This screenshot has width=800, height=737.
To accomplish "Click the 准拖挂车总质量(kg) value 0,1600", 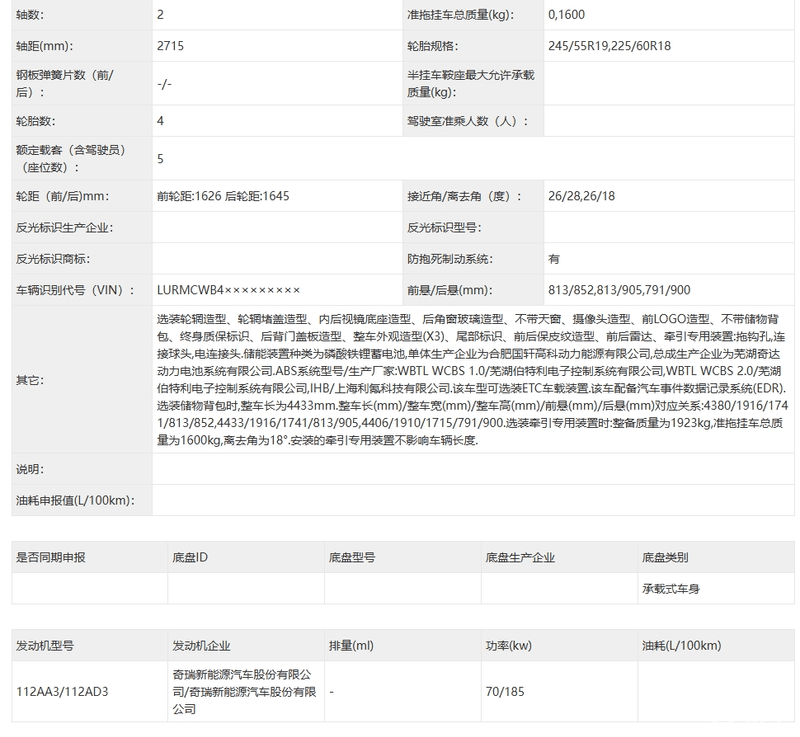I will point(660,16).
